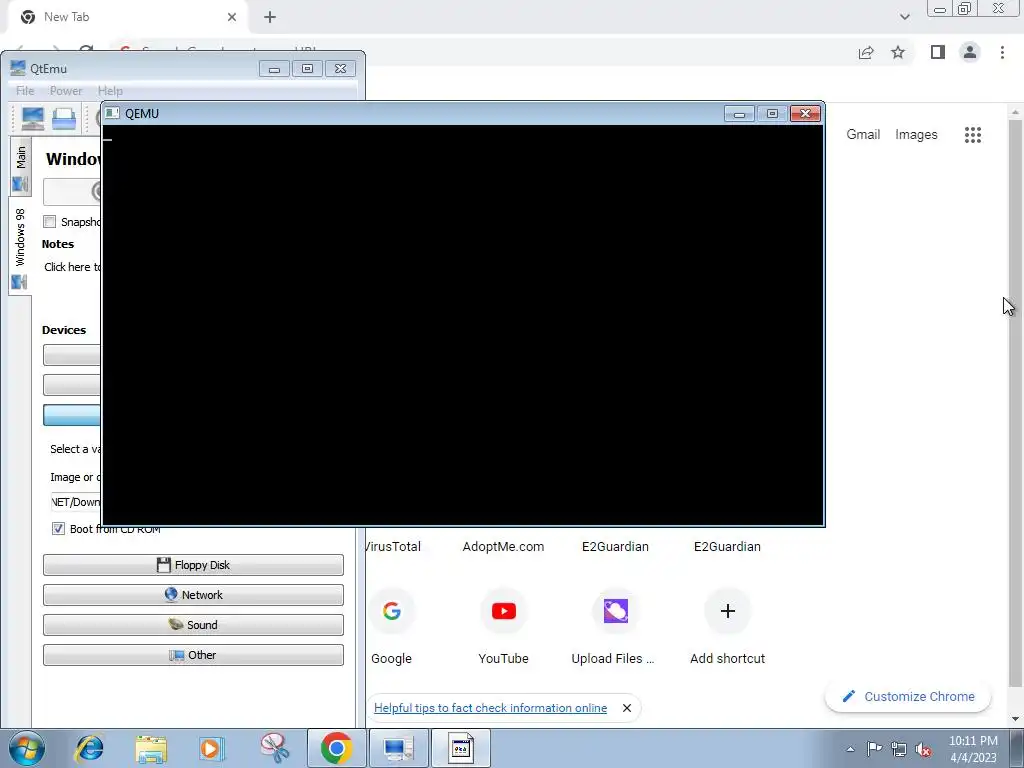Open Windows Explorer folder icon in taskbar

(x=151, y=748)
